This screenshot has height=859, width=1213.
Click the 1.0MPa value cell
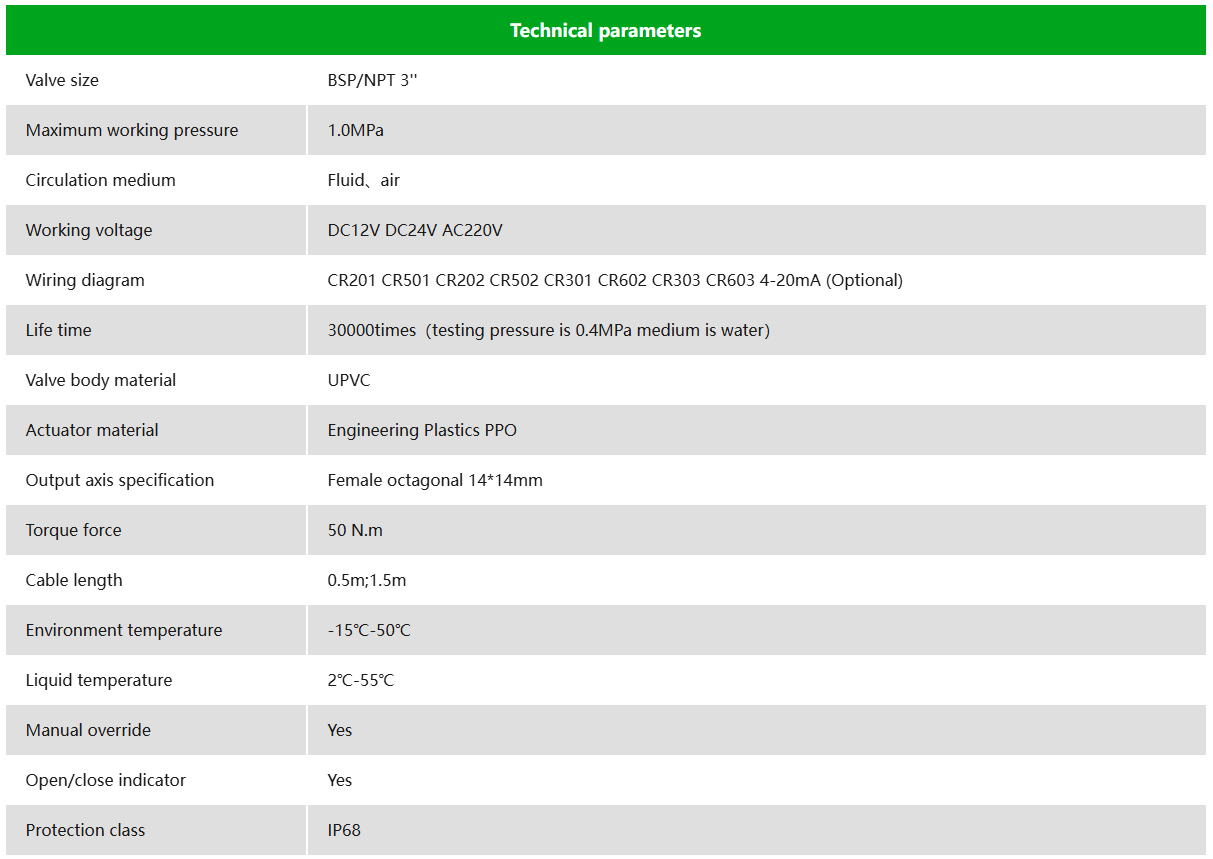pos(757,130)
